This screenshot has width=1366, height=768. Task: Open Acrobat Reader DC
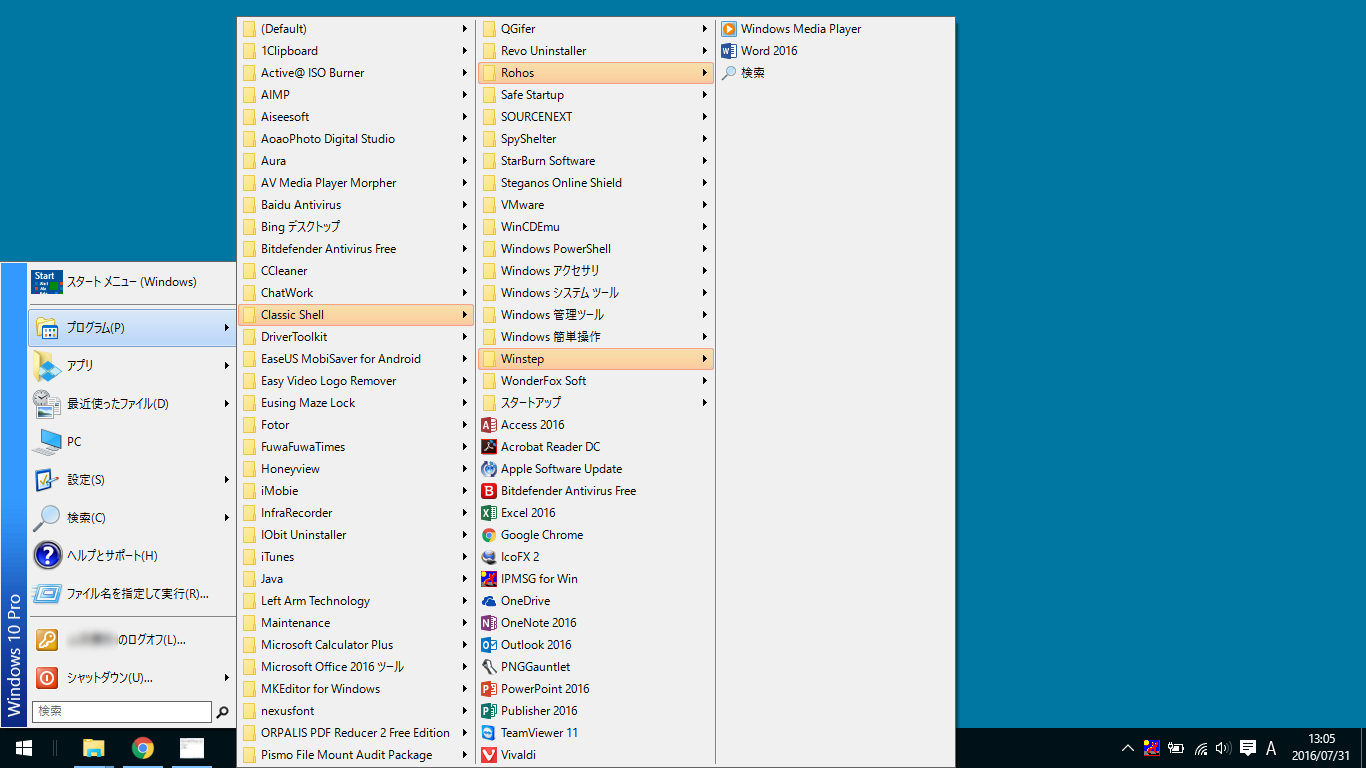[x=550, y=447]
